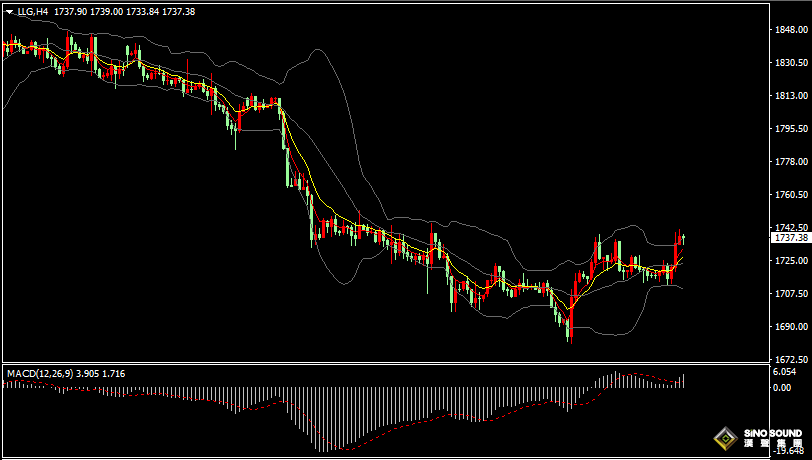Click the 1707.50 price axis label

point(791,294)
